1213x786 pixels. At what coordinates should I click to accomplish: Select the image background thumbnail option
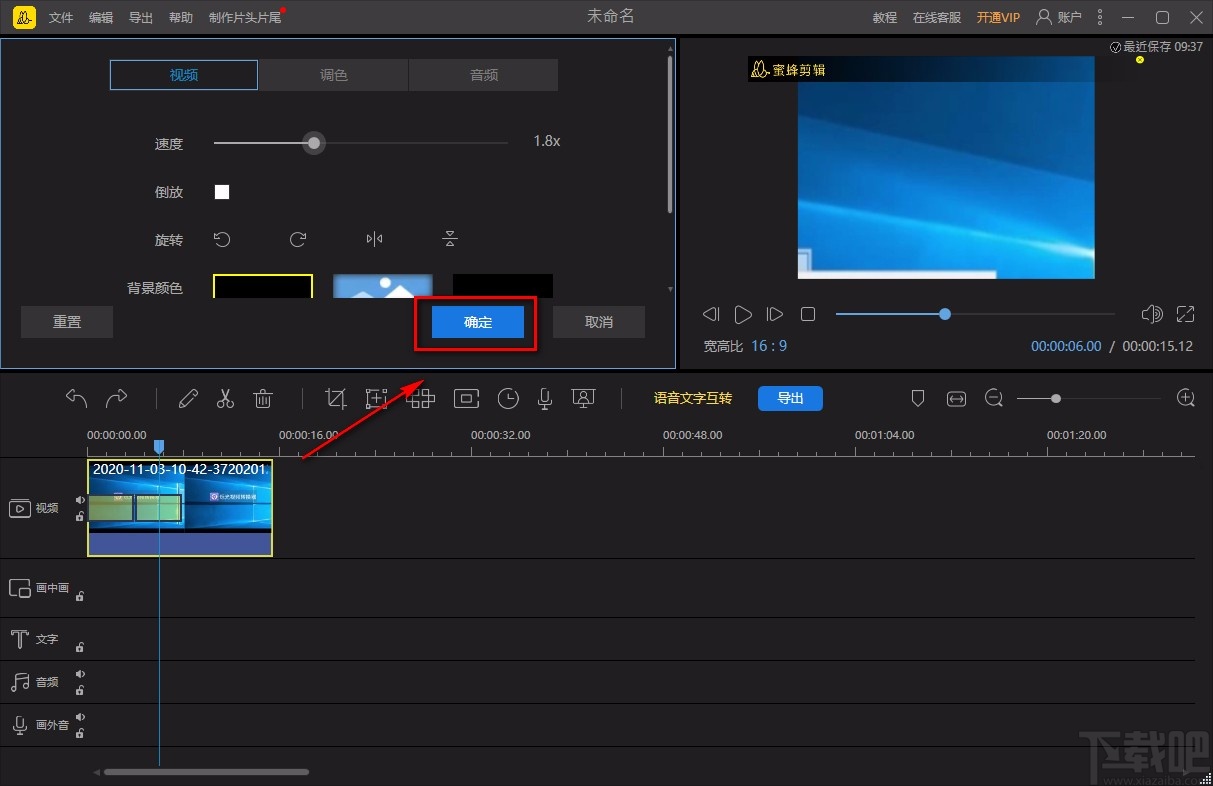383,286
